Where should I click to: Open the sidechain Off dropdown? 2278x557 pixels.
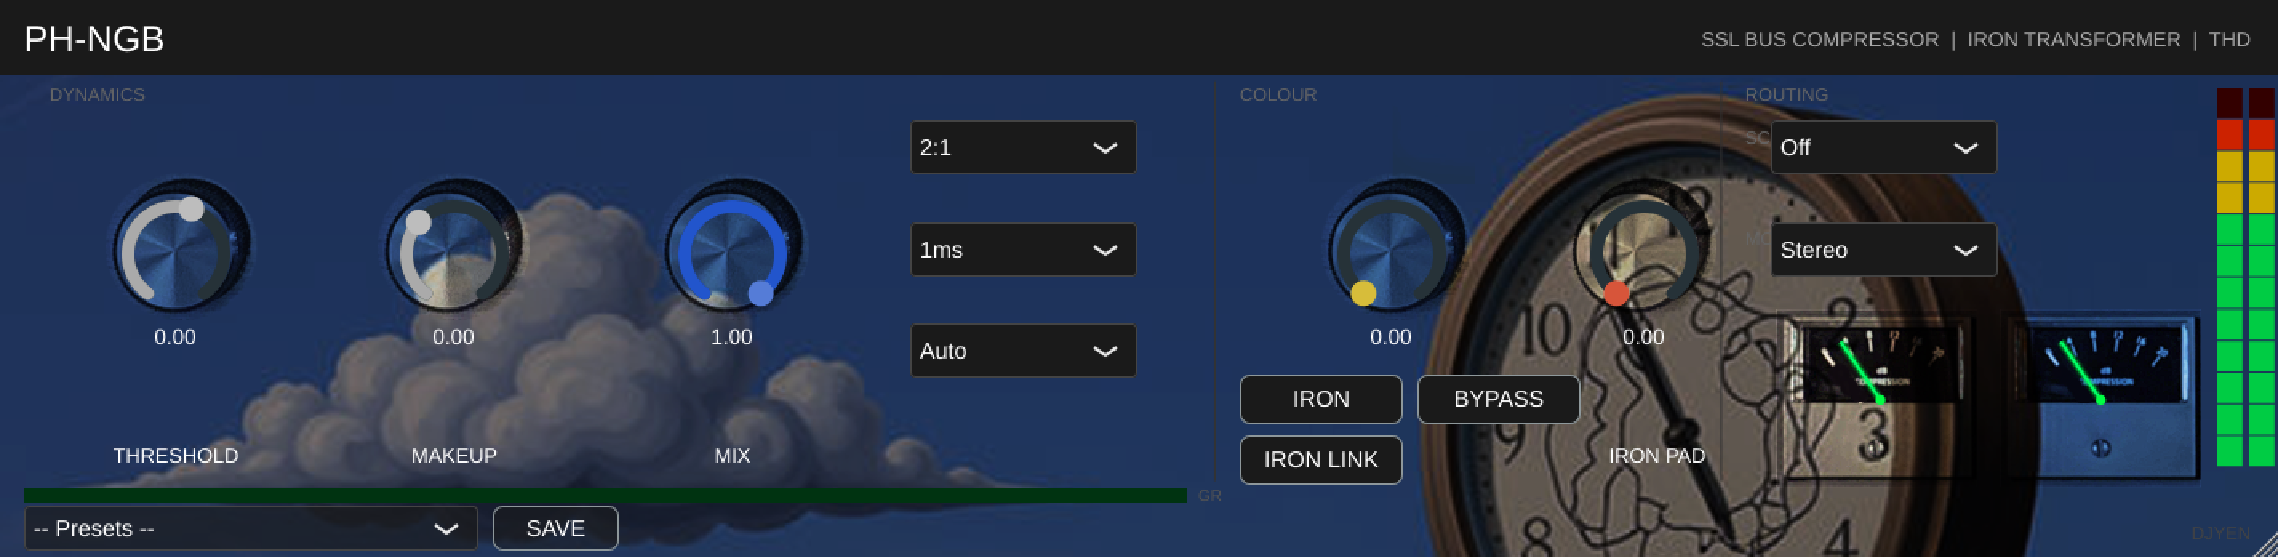tap(1884, 147)
